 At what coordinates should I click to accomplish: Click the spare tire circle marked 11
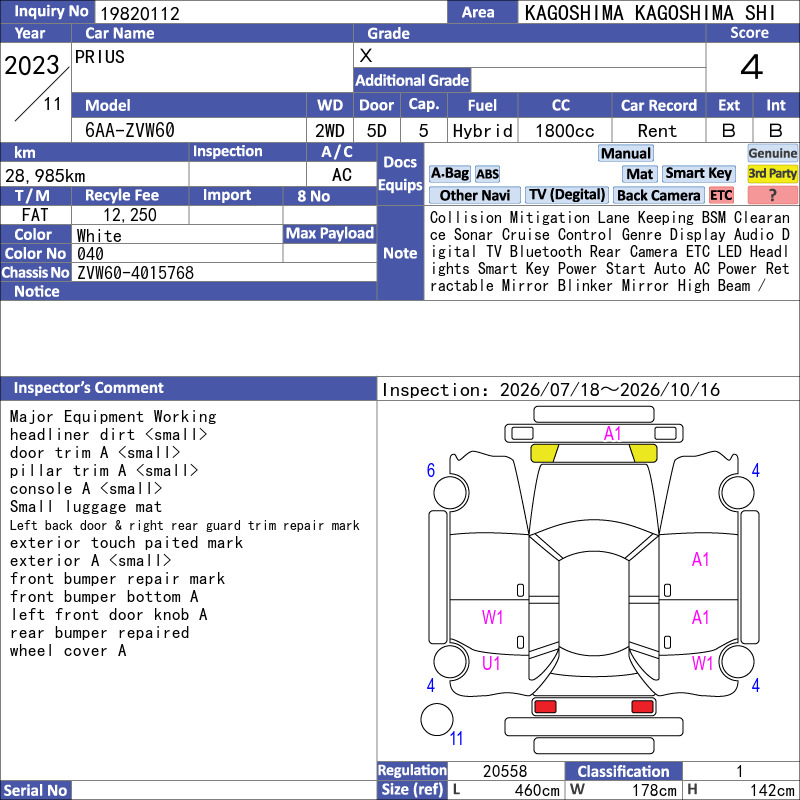[x=437, y=719]
